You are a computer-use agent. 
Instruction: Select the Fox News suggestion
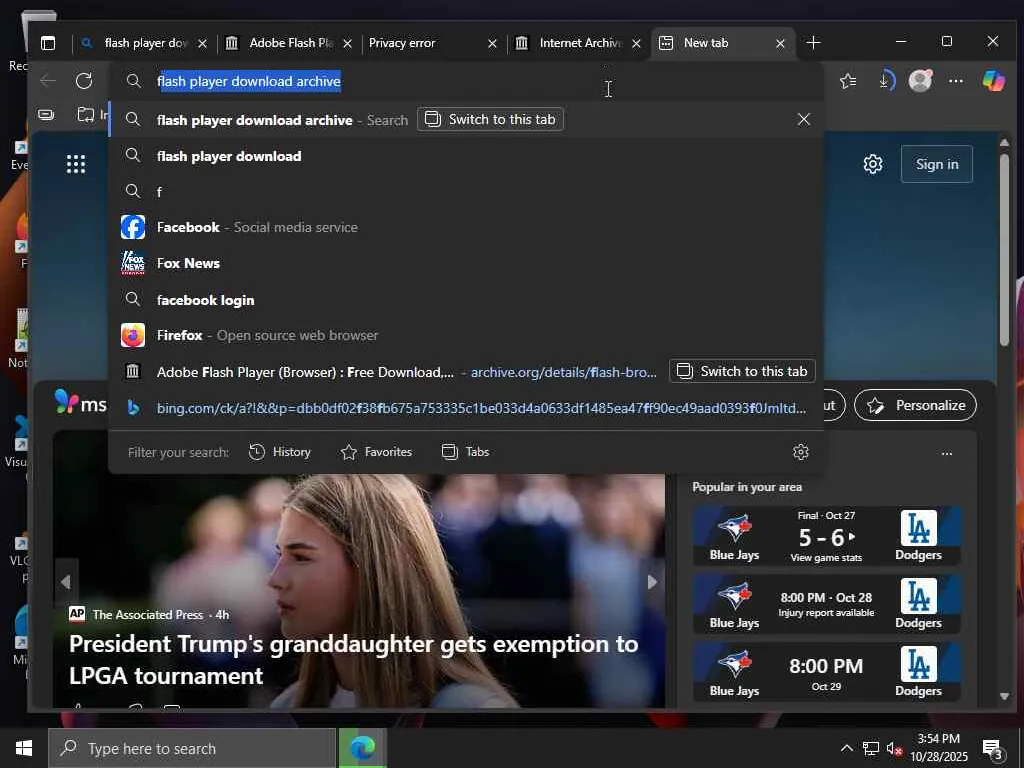pyautogui.click(x=466, y=263)
